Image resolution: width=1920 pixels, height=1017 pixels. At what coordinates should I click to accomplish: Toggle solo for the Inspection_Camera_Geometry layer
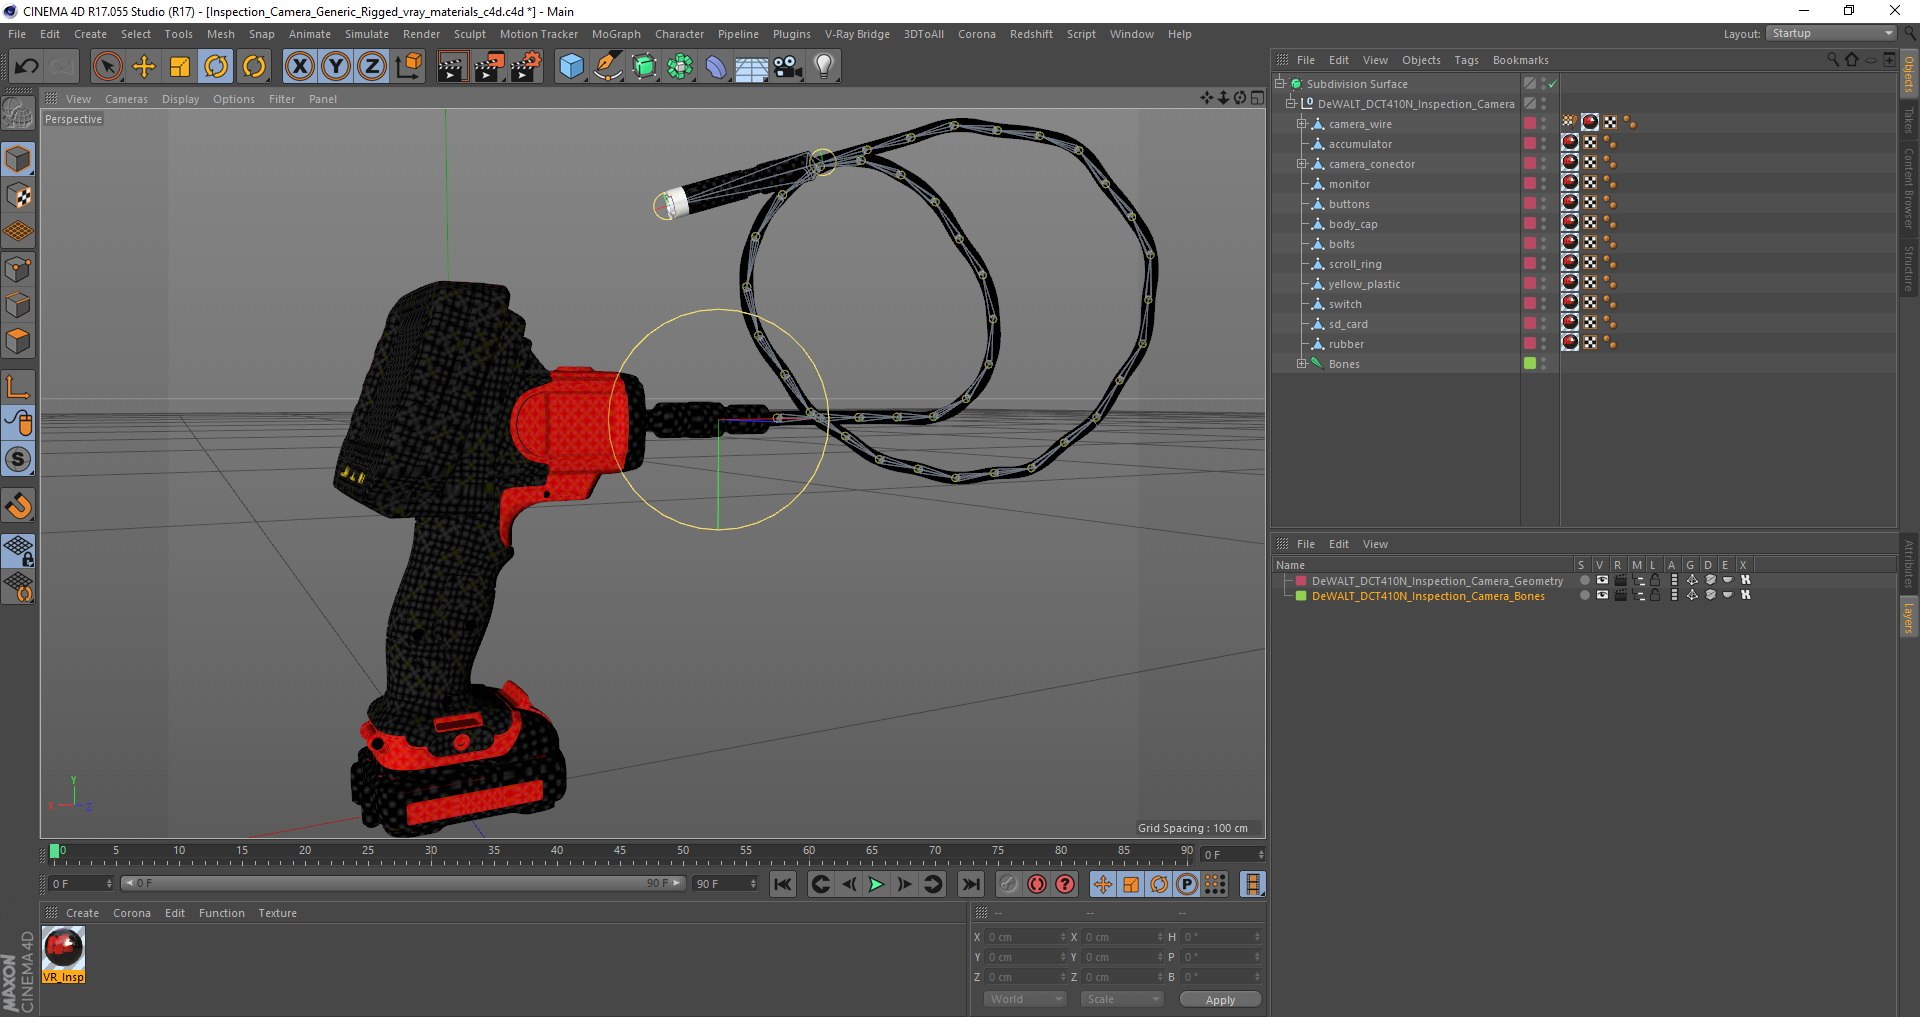(1584, 580)
